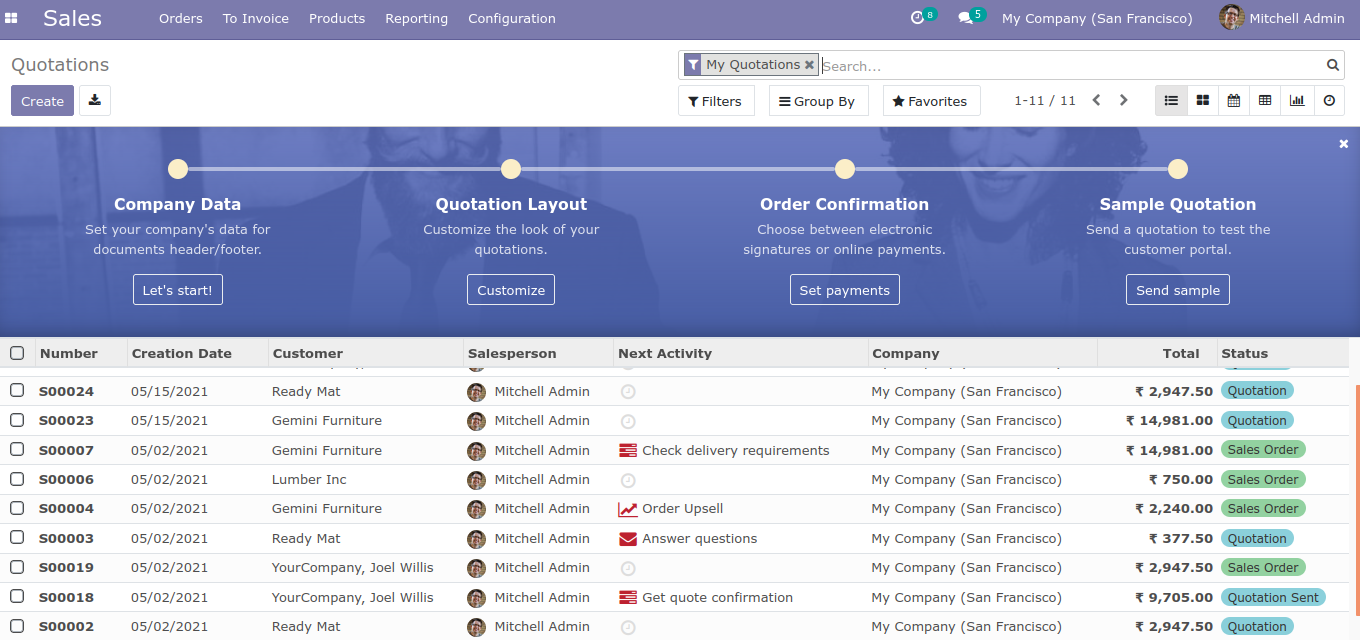The image size is (1360, 640).
Task: Remove the My Quotations filter tag
Action: (809, 65)
